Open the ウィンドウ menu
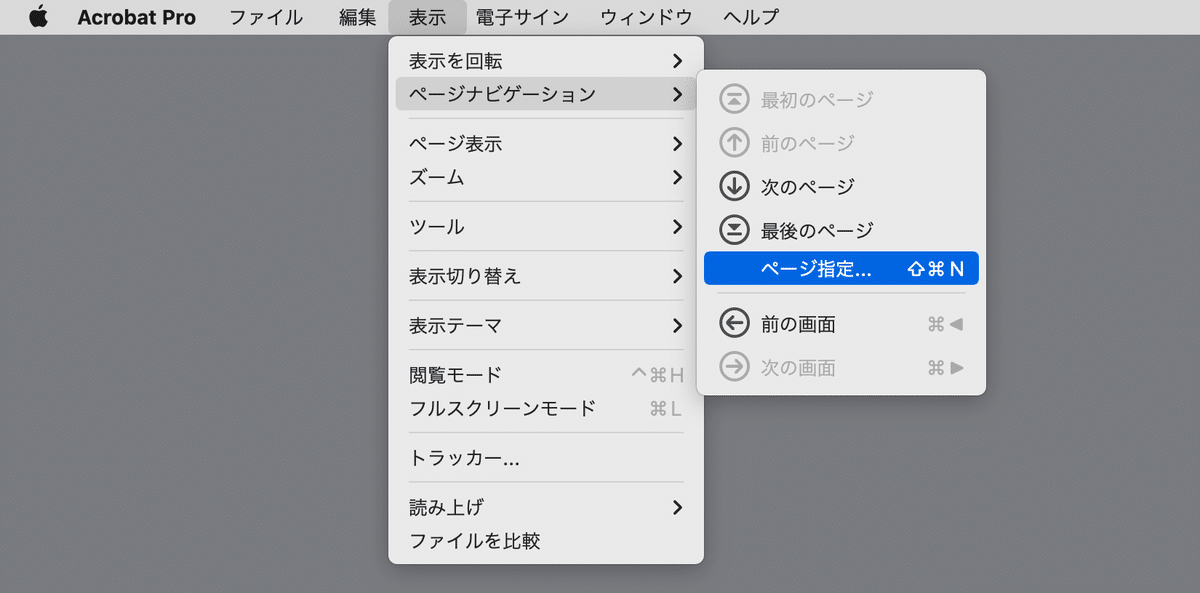This screenshot has height=593, width=1200. pyautogui.click(x=647, y=17)
